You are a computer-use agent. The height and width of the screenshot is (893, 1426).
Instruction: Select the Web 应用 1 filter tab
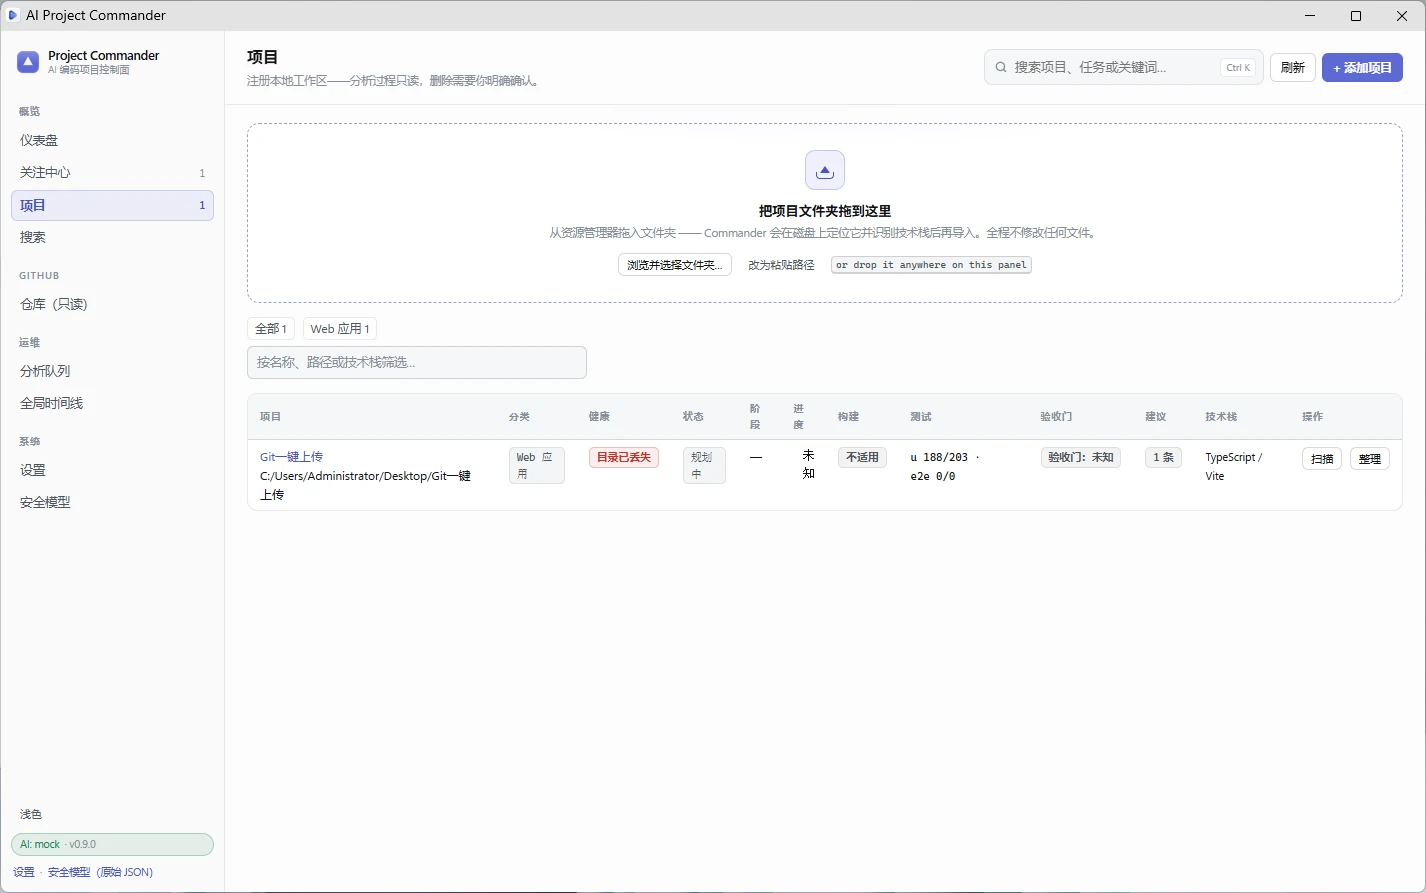coord(340,328)
